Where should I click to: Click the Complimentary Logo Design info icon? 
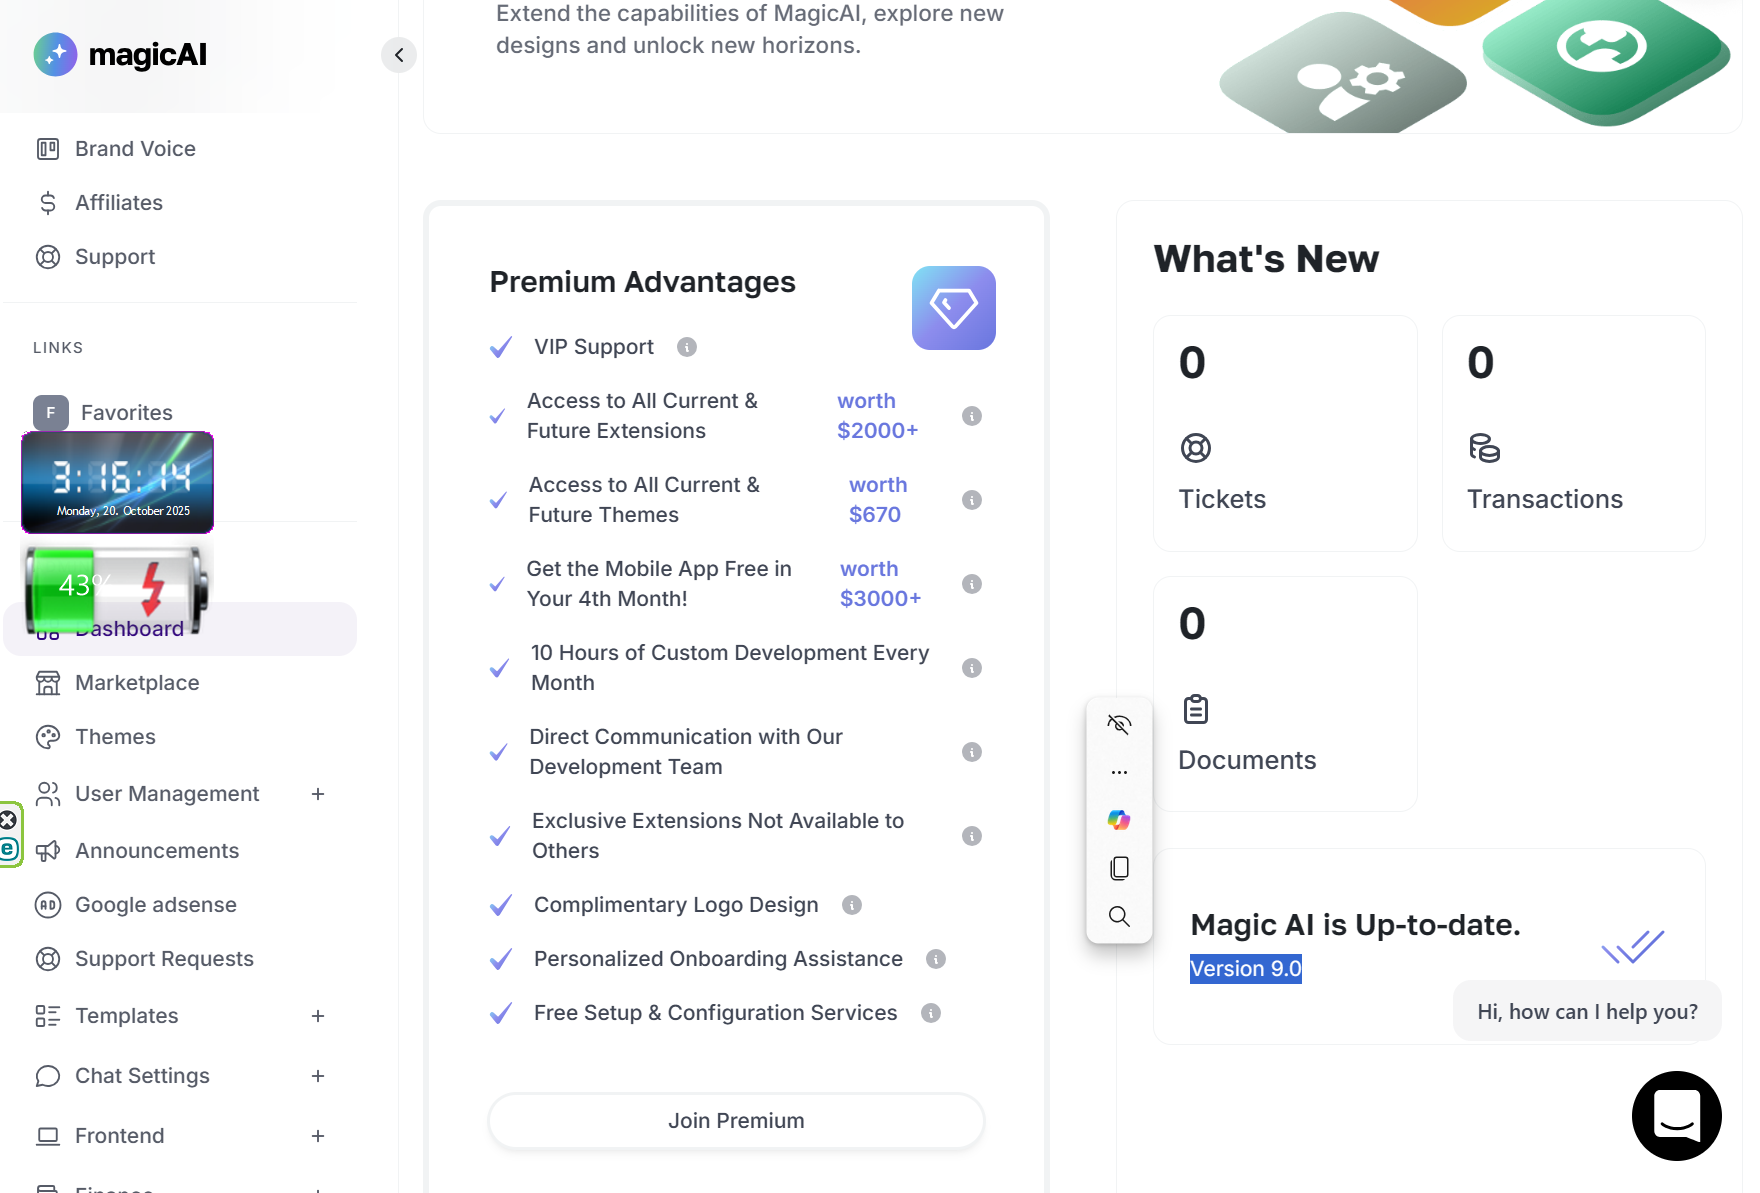click(851, 905)
